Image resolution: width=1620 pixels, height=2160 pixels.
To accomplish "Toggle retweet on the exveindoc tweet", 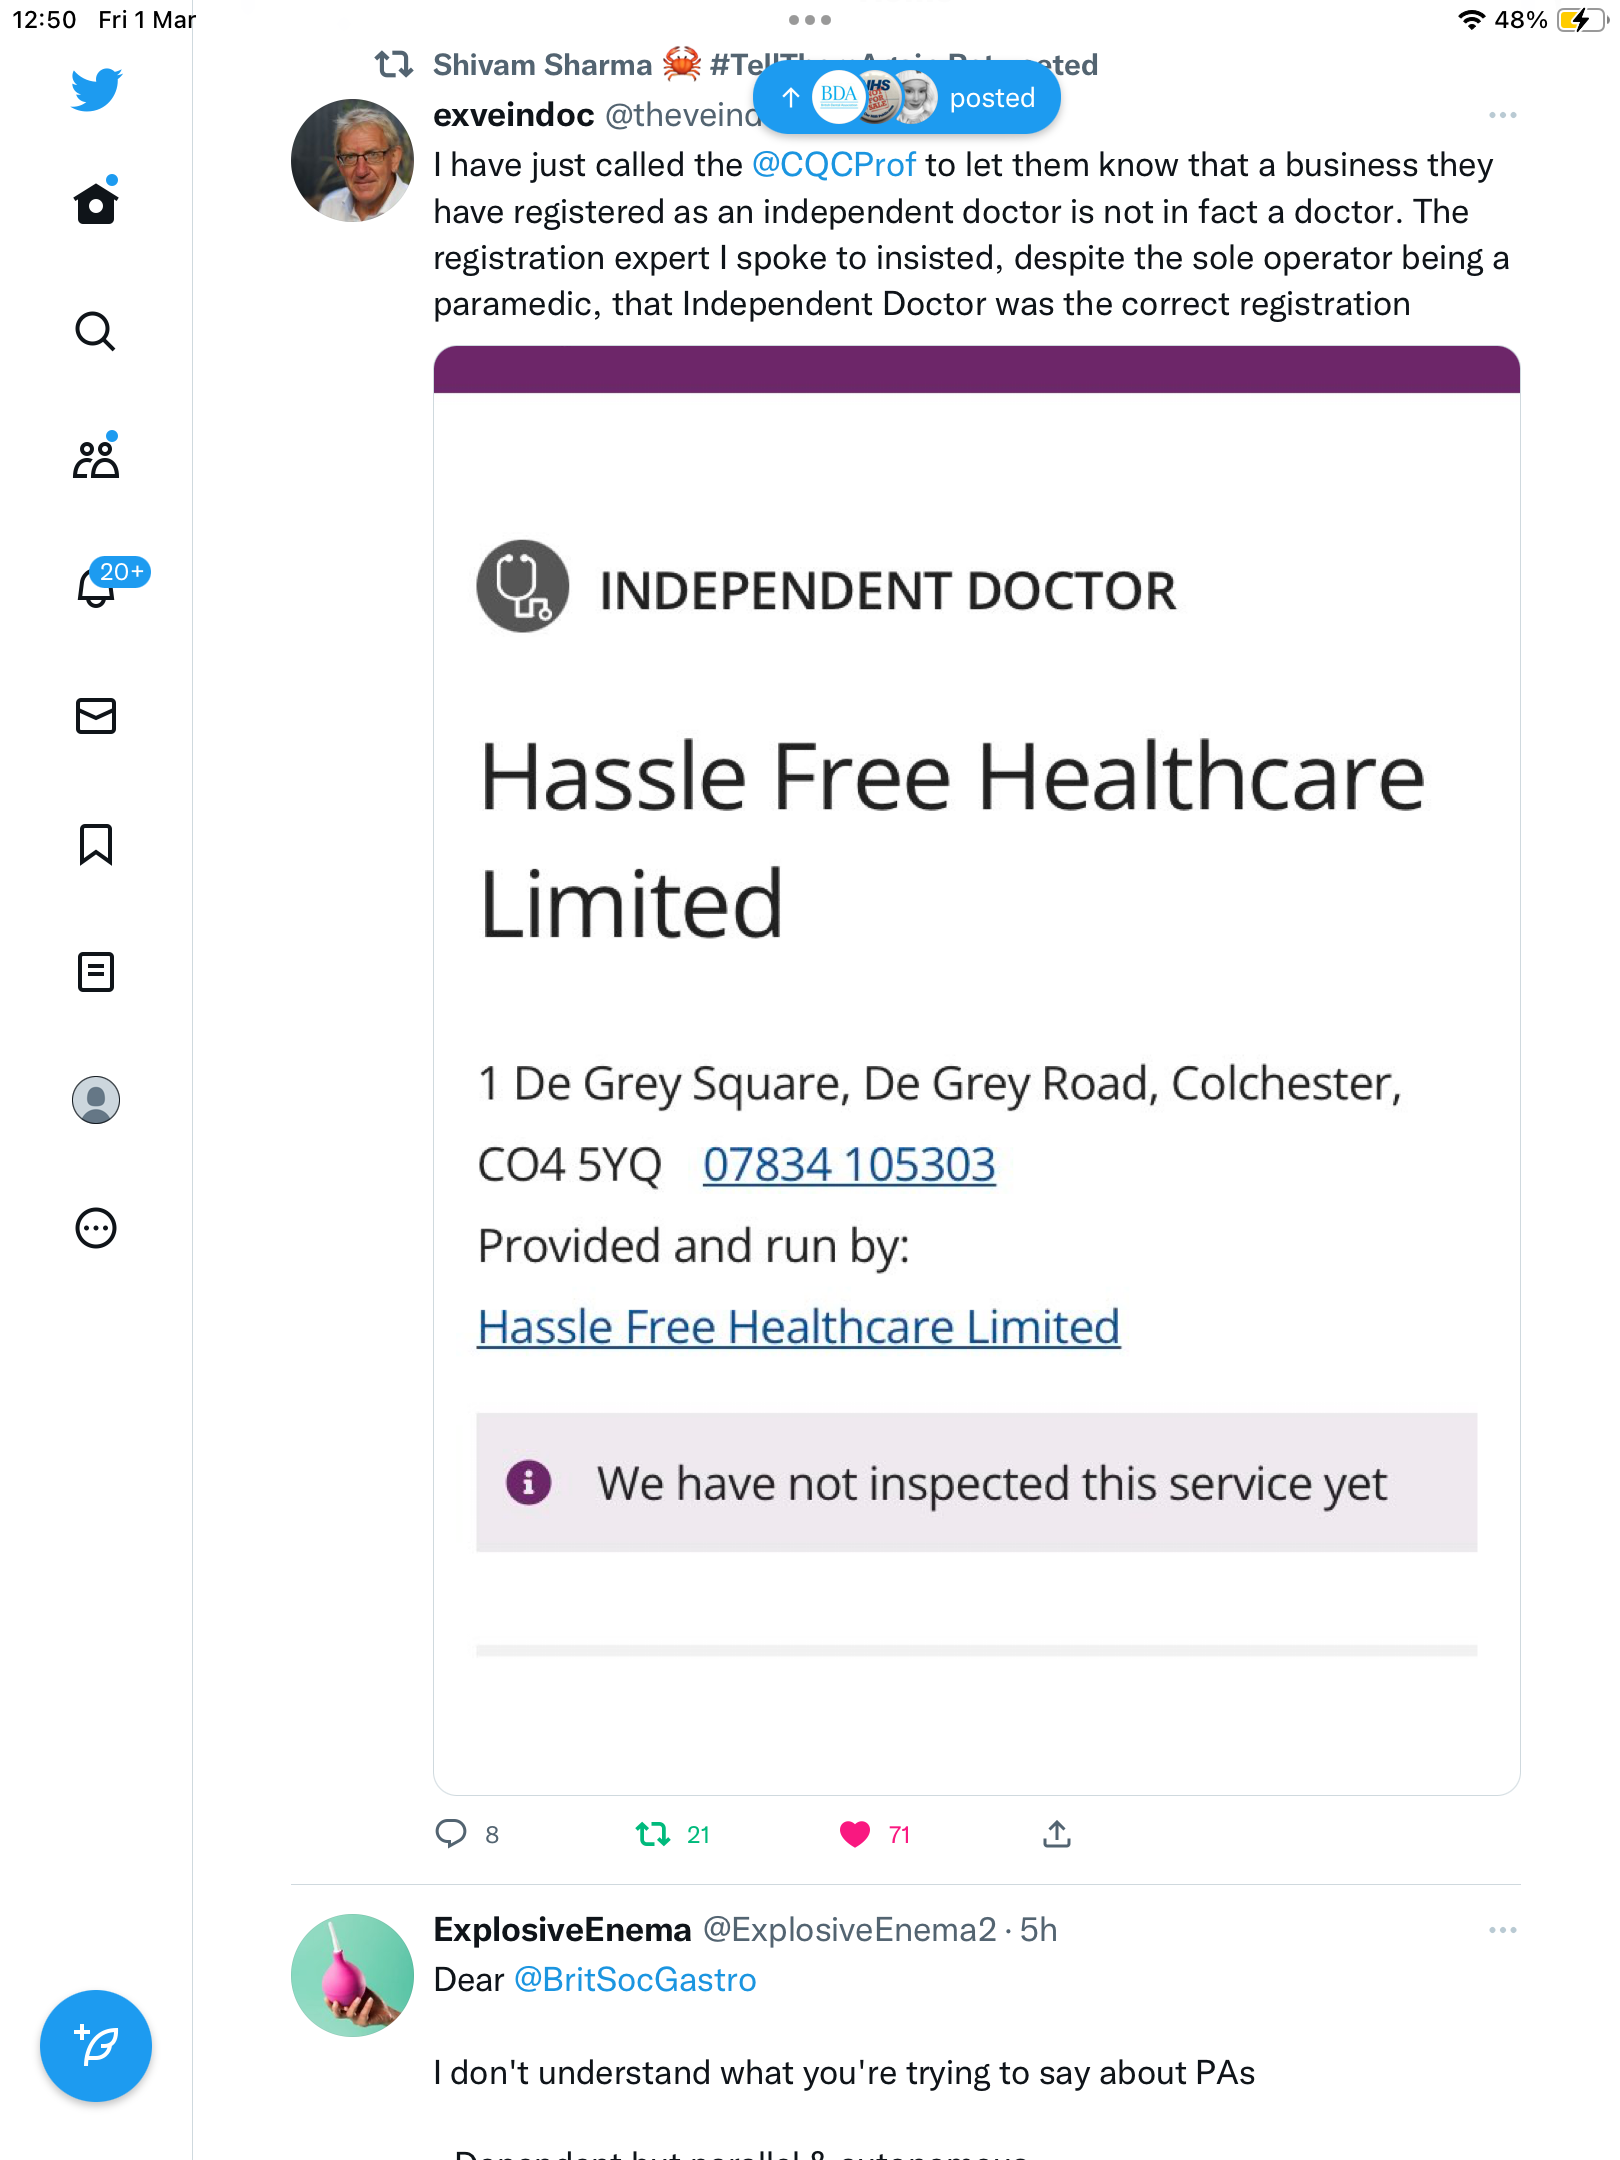I will pyautogui.click(x=653, y=1834).
